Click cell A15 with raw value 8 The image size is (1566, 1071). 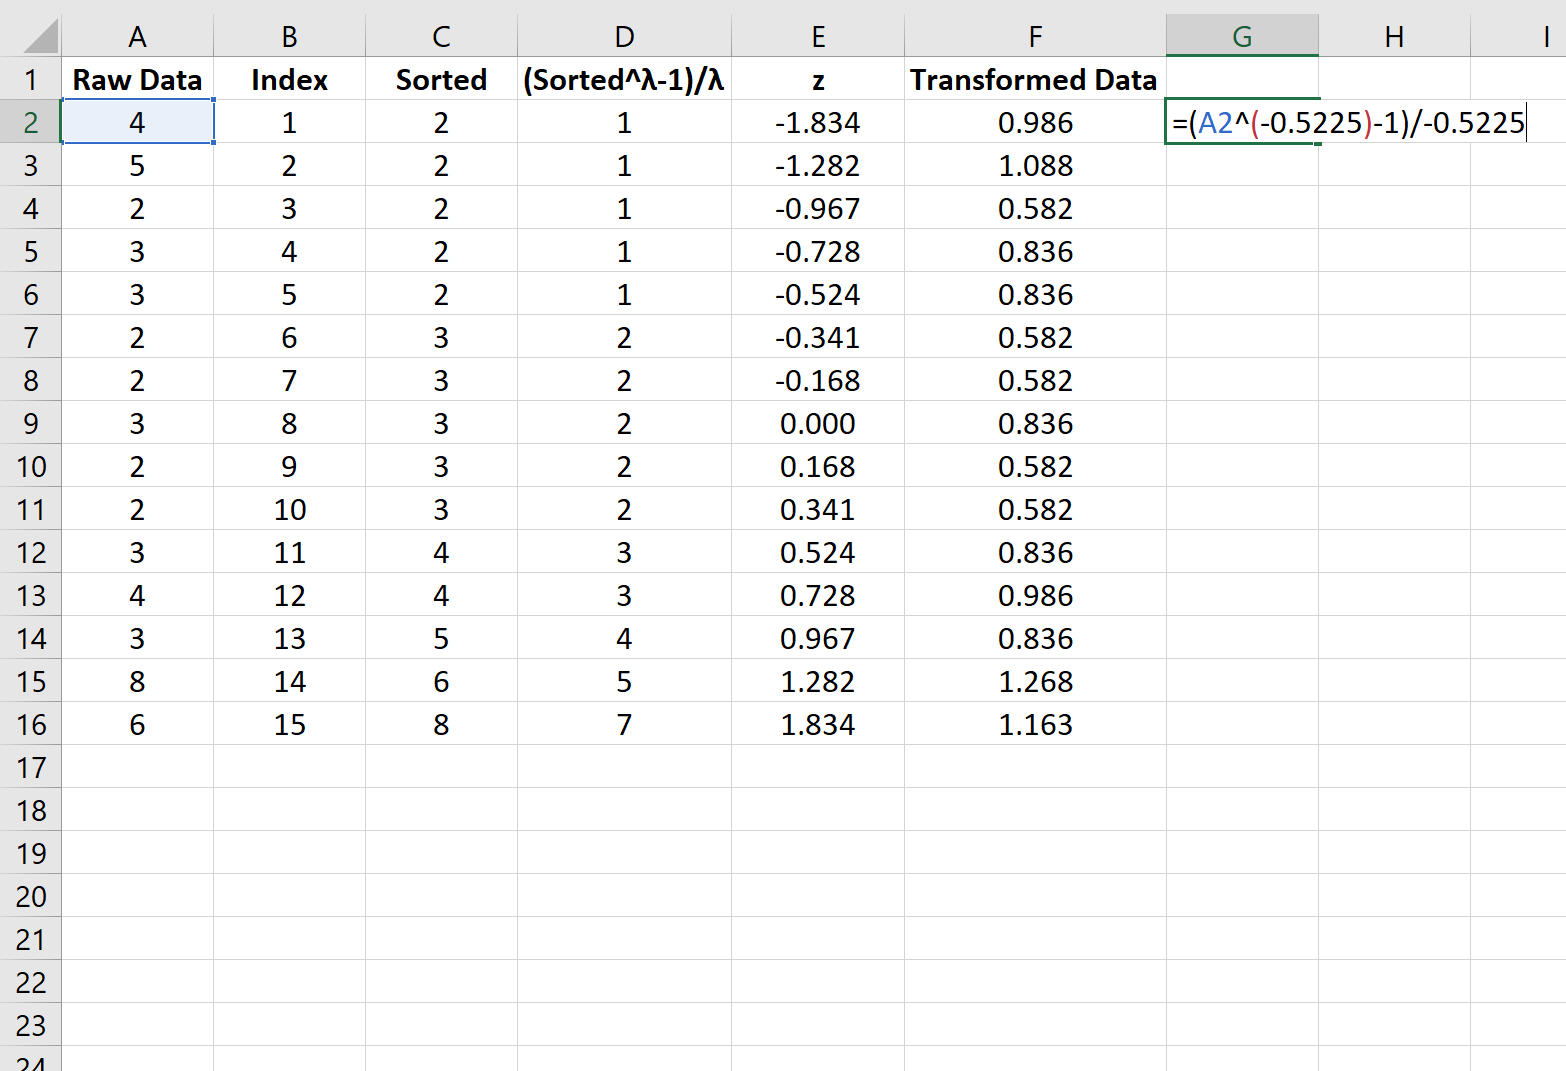(138, 681)
